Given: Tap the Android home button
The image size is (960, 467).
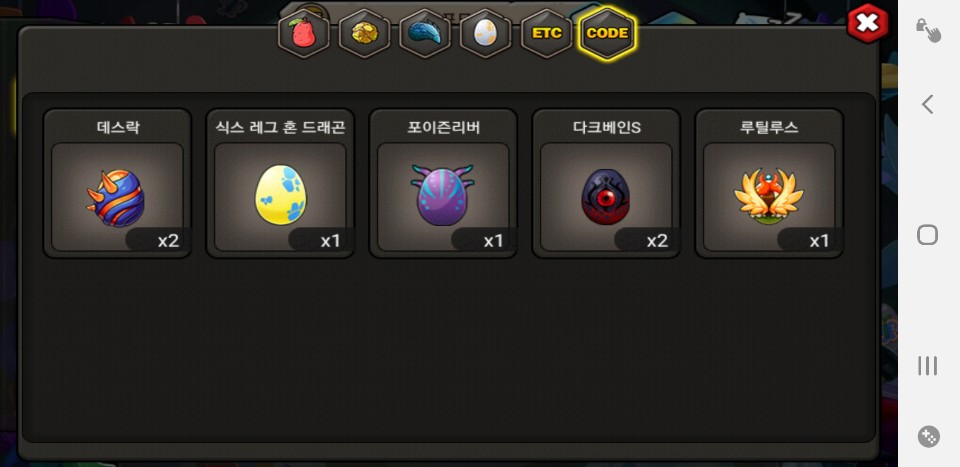Looking at the screenshot, I should pos(928,234).
